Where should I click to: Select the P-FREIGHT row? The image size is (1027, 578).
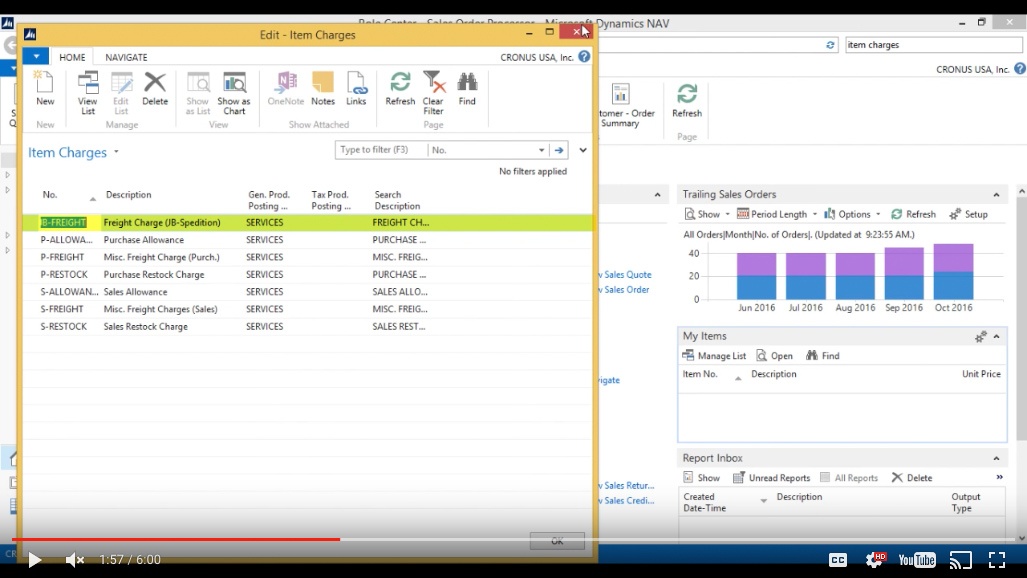[x=308, y=257]
